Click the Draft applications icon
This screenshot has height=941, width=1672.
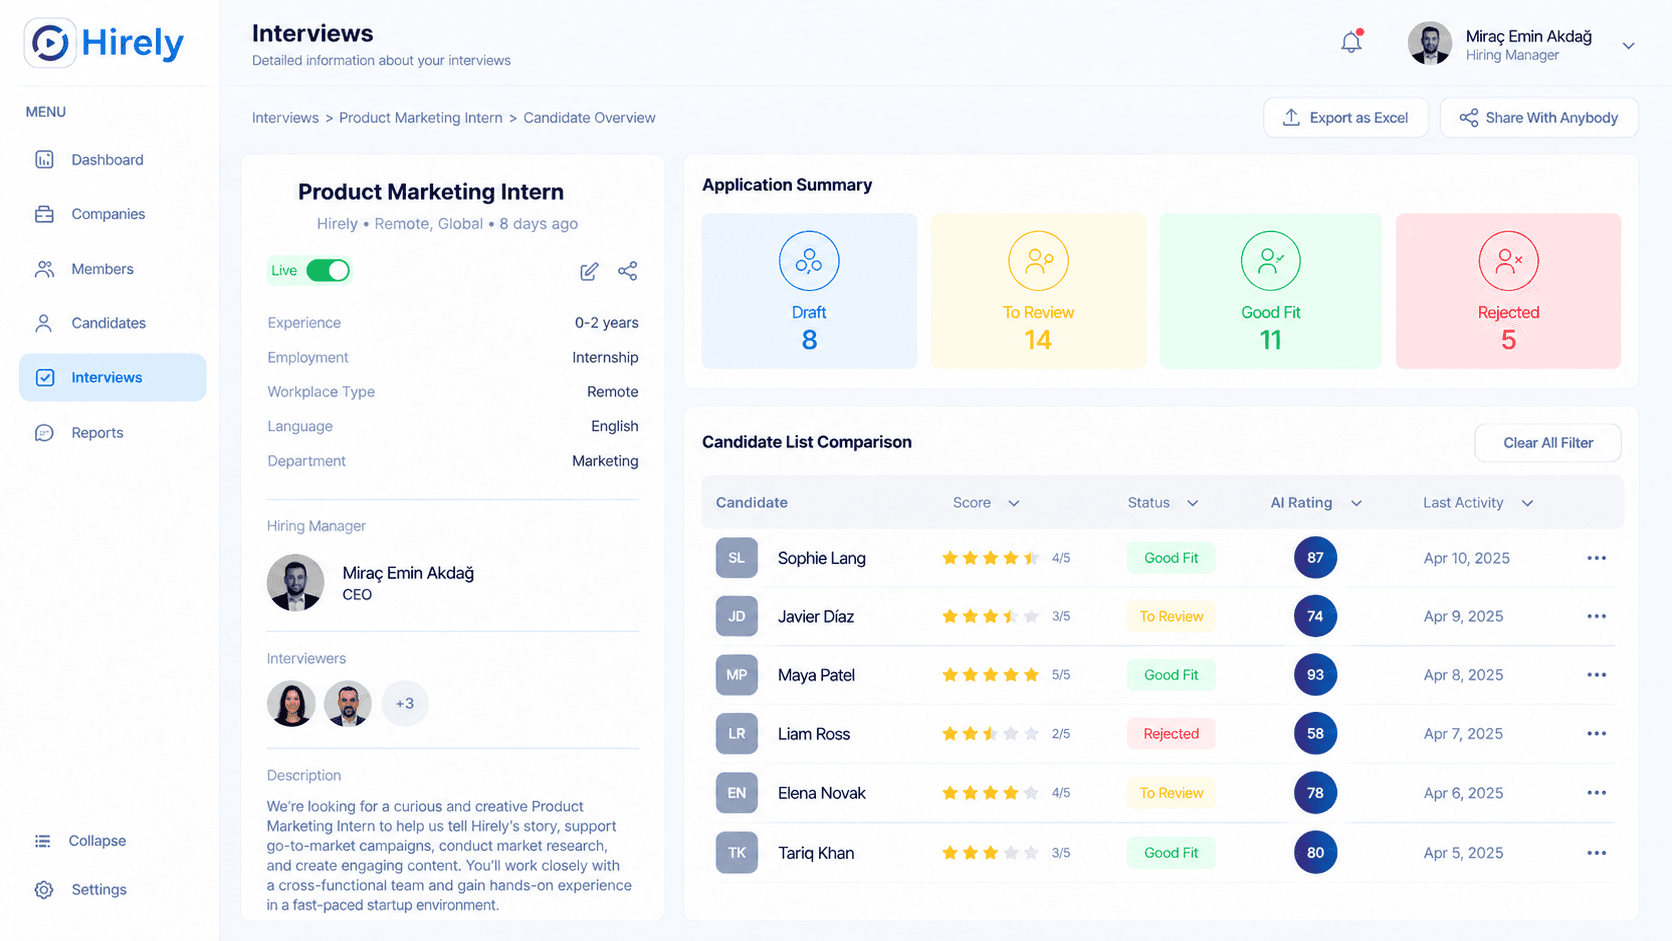[x=809, y=261]
